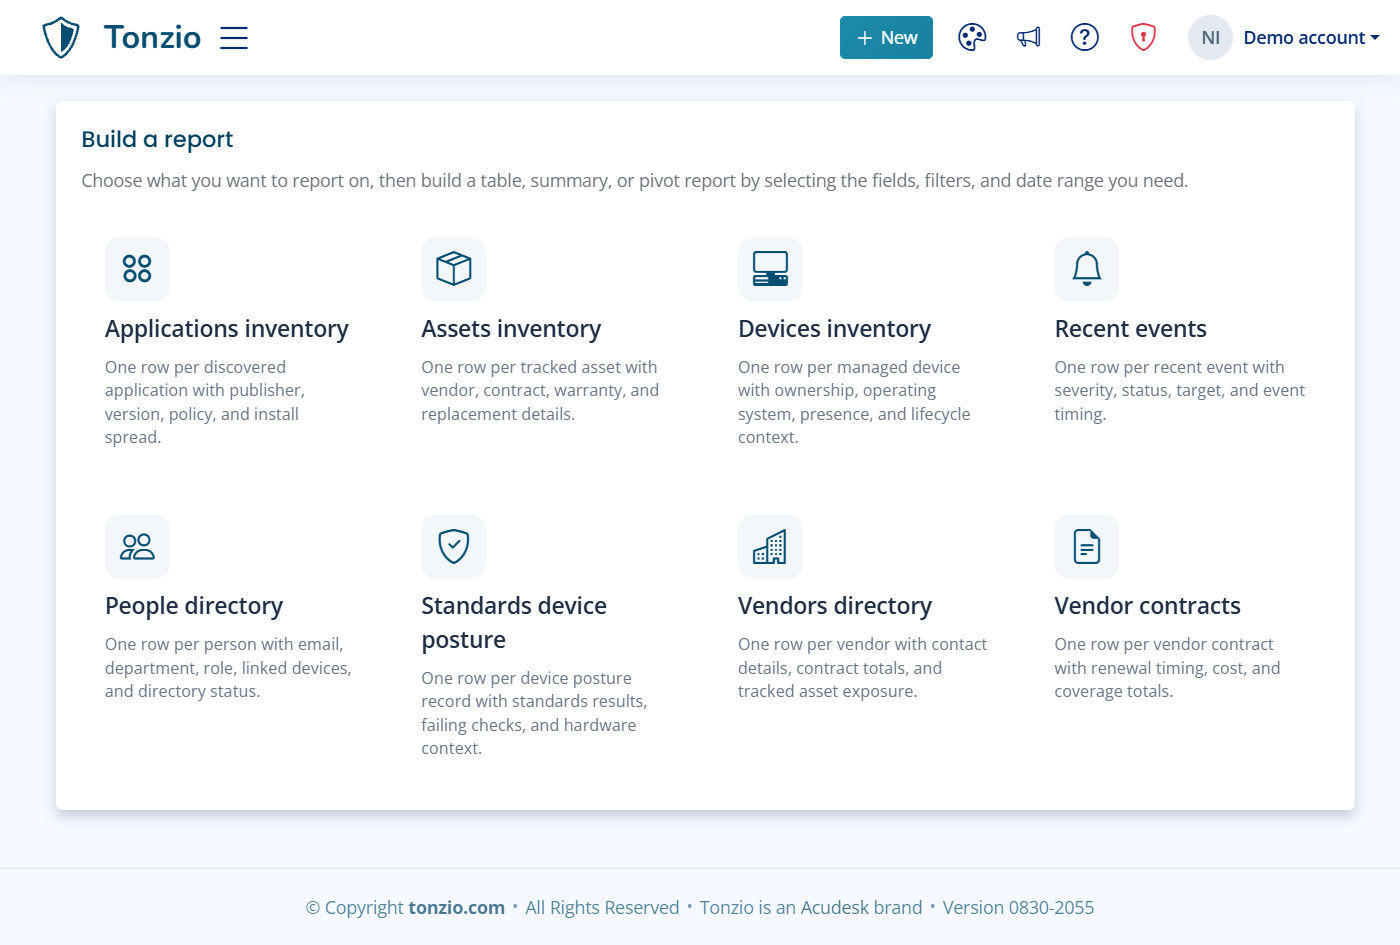
Task: Click the 'Version 0830-2055' footer text
Action: [1018, 908]
